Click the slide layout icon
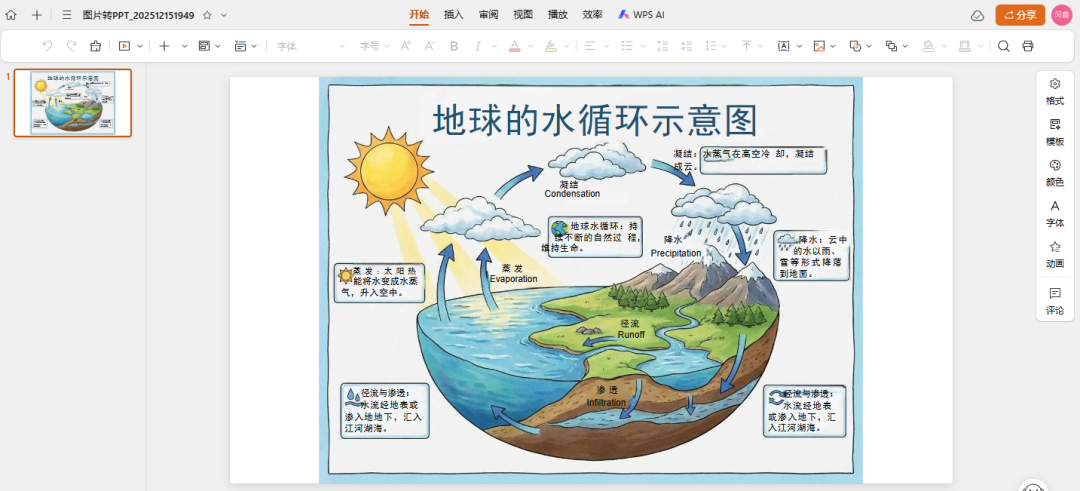Screen dimensions: 1080x491 point(204,45)
